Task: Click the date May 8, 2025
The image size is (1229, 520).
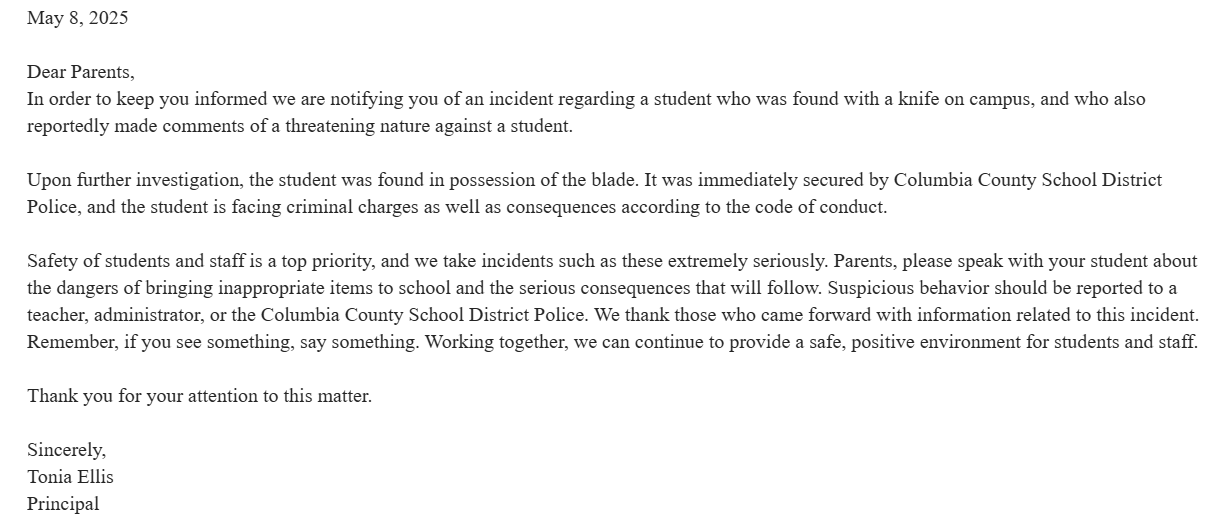Action: 77,18
